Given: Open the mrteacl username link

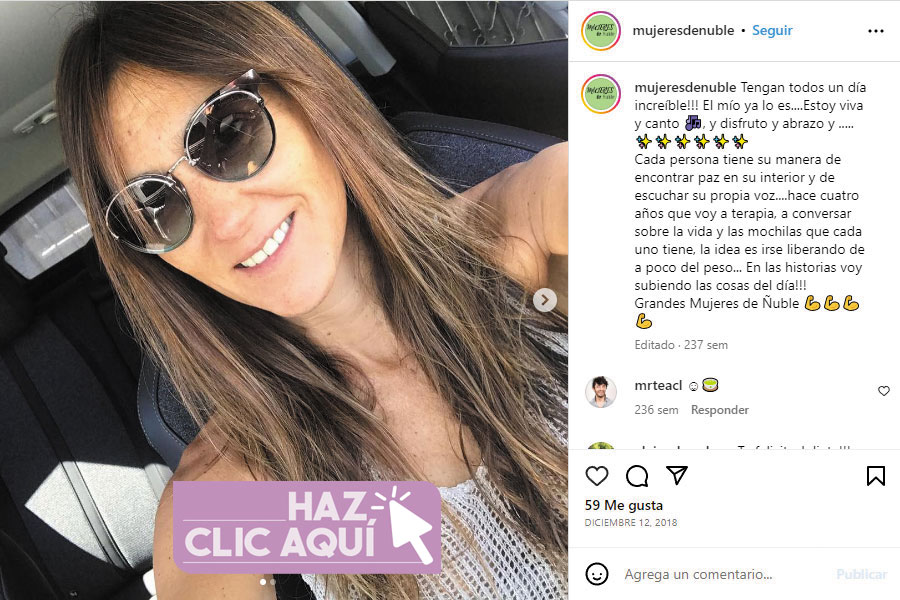Looking at the screenshot, I should tap(658, 386).
